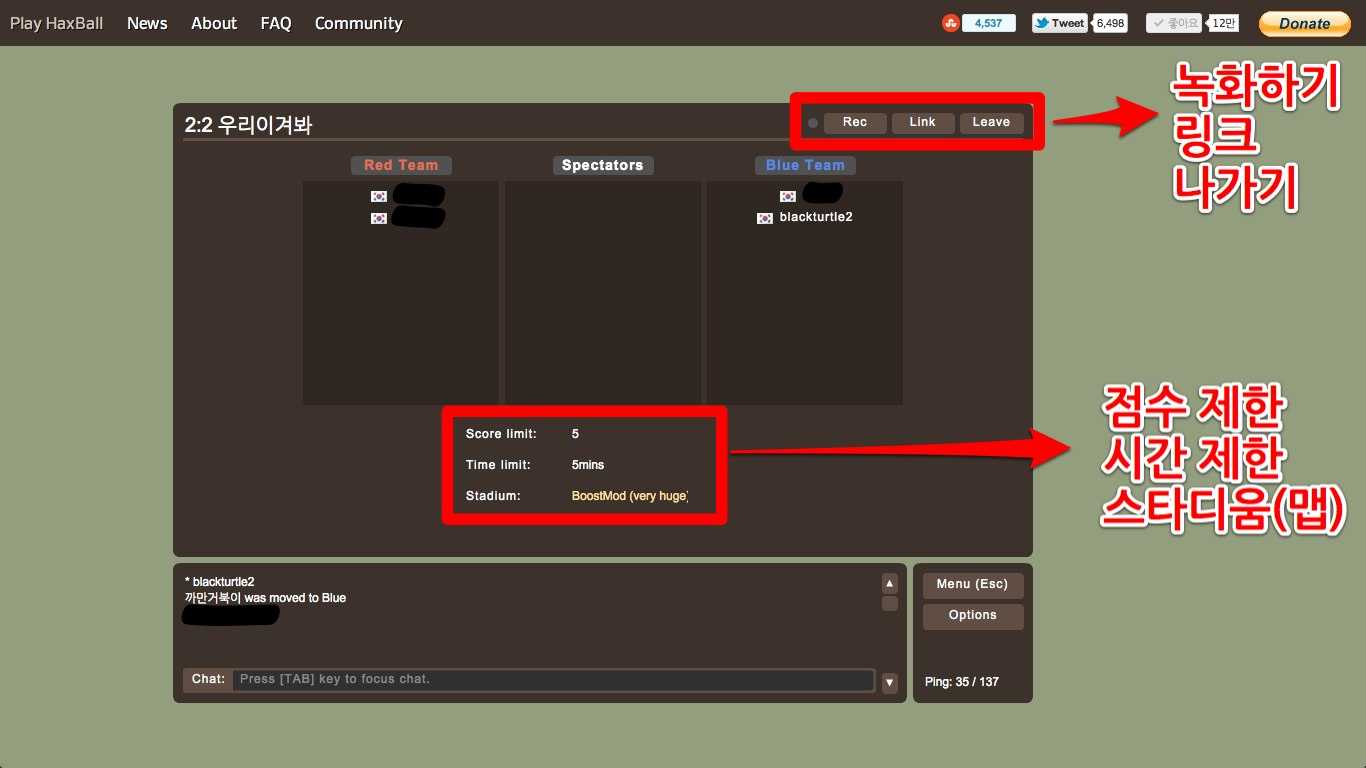The width and height of the screenshot is (1366, 768).
Task: Click the BoostMod (very huge) stadium name
Action: click(630, 496)
